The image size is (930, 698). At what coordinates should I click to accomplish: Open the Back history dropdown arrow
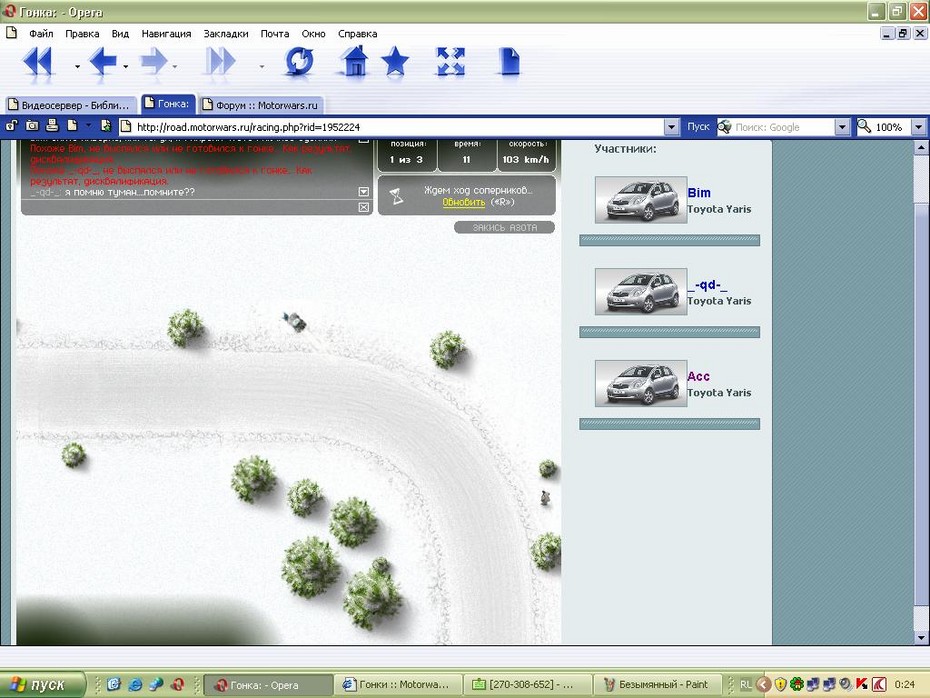pos(125,66)
